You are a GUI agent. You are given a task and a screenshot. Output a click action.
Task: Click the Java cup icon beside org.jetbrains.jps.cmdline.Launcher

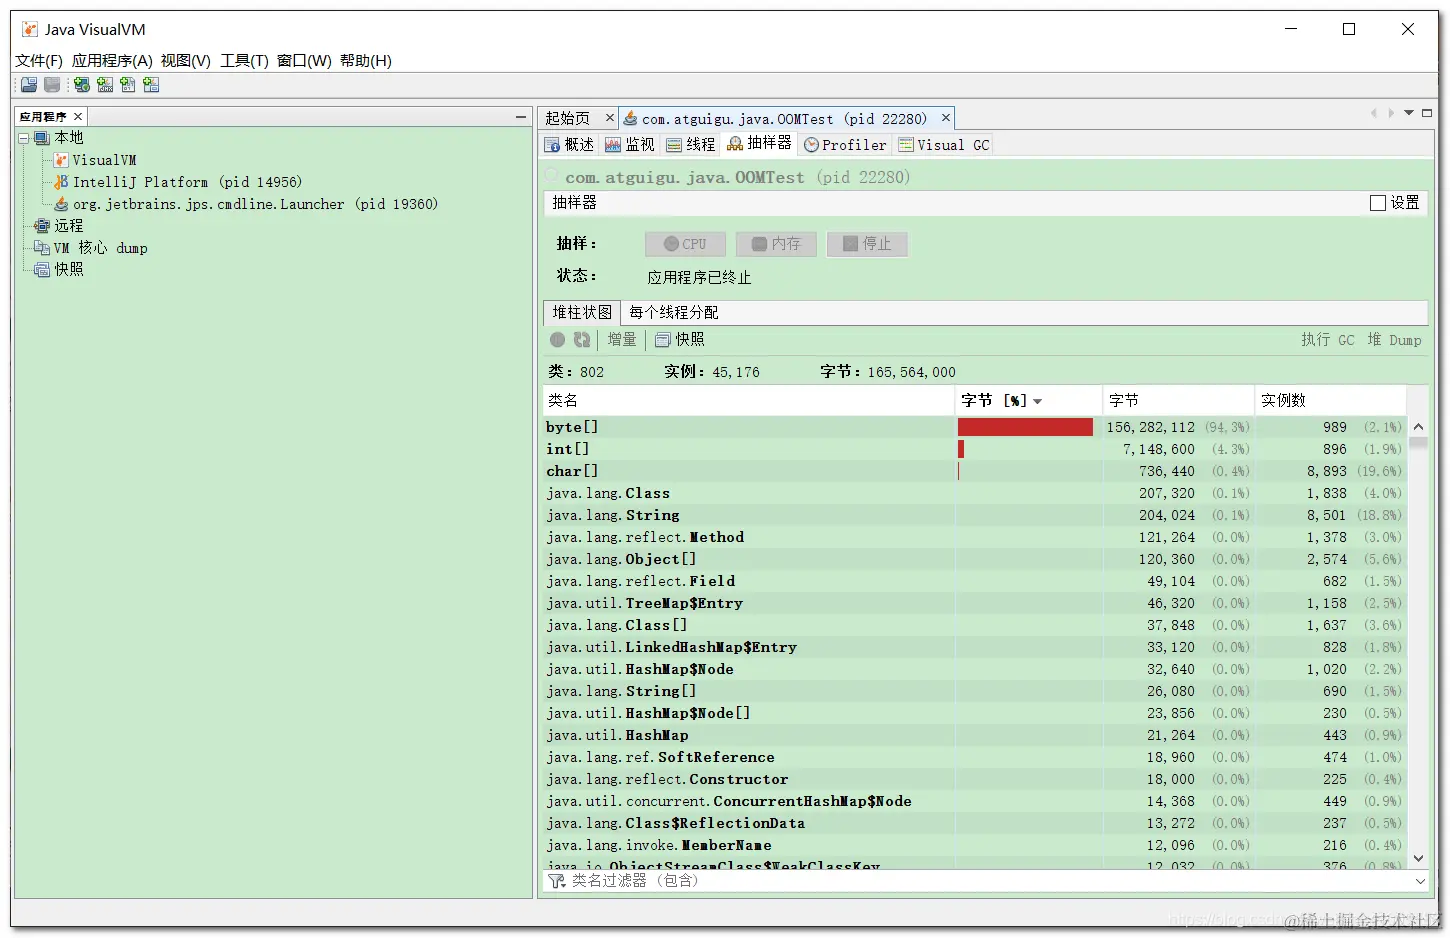61,204
